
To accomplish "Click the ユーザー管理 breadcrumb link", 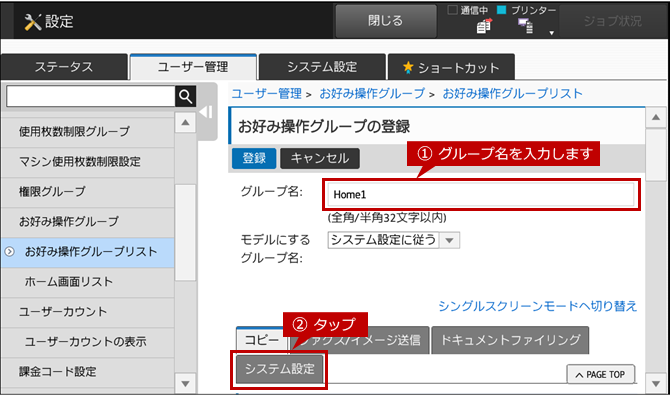I will click(267, 94).
